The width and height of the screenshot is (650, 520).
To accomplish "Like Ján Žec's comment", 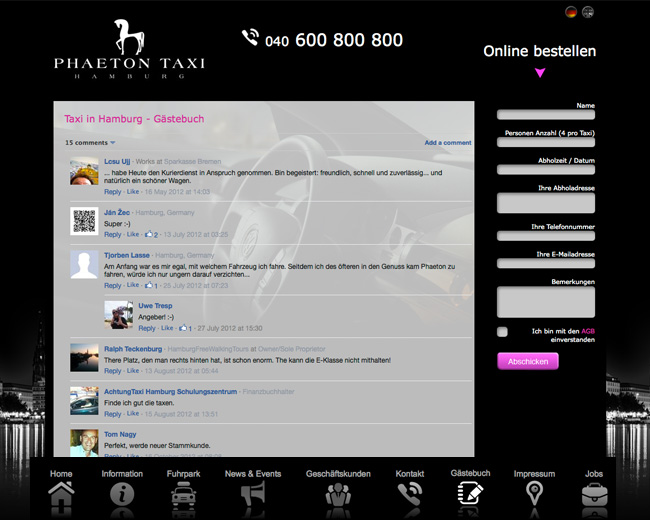I will point(133,235).
